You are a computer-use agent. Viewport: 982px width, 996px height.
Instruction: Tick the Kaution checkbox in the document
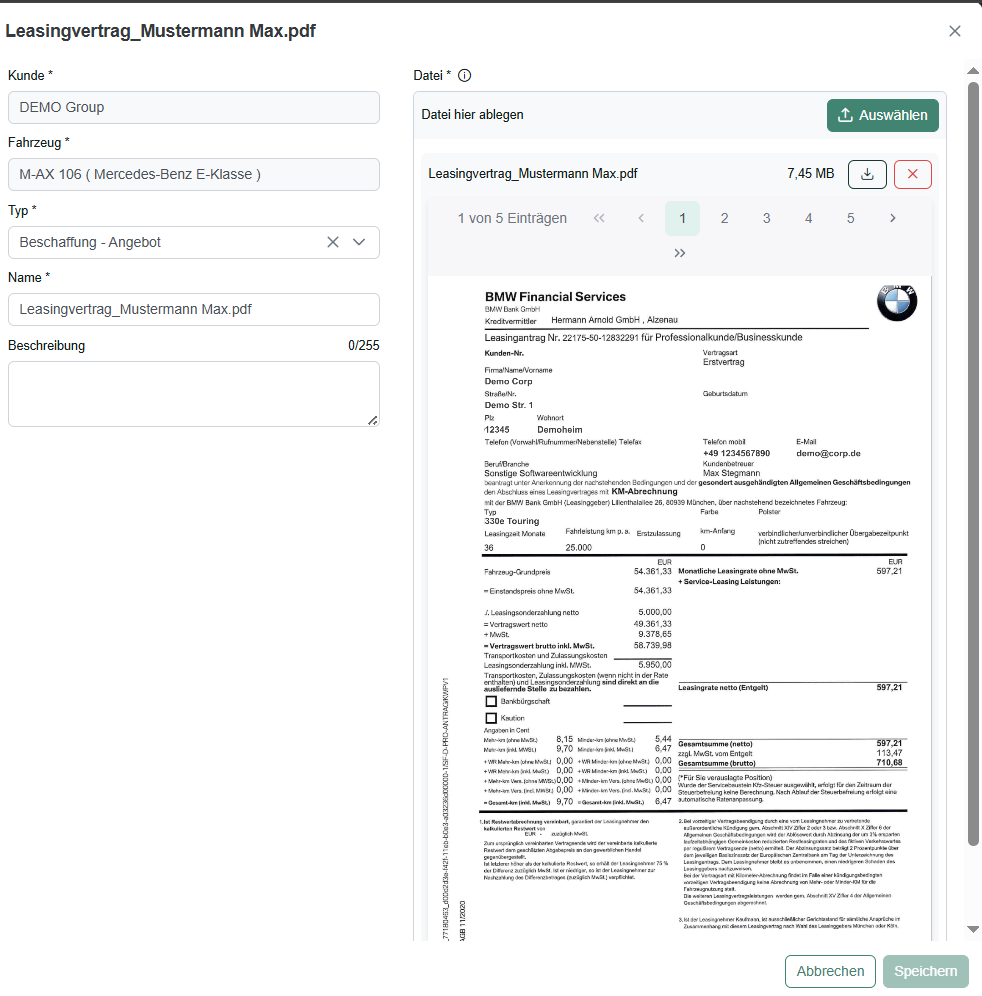tap(491, 718)
